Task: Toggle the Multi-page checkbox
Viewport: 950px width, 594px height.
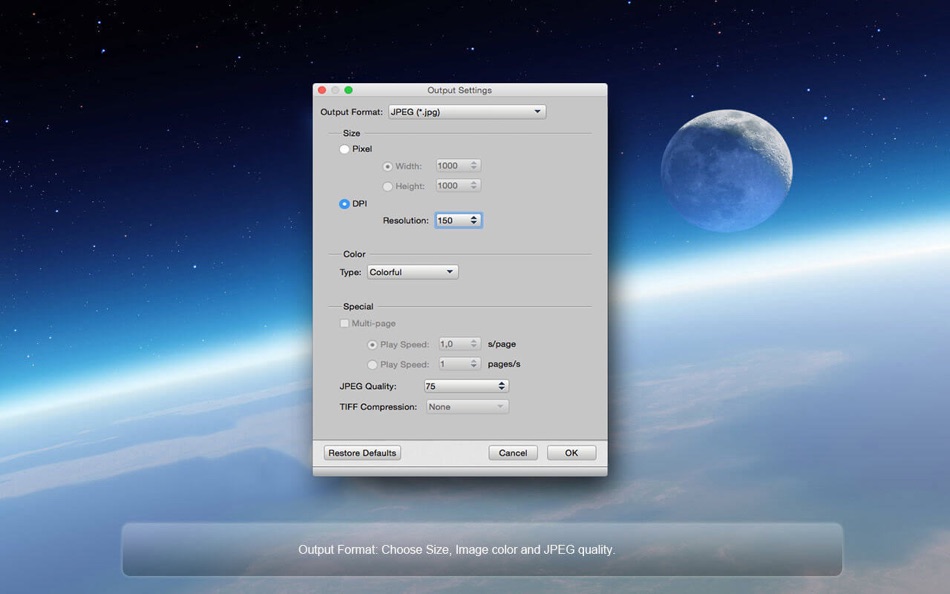Action: pos(344,324)
